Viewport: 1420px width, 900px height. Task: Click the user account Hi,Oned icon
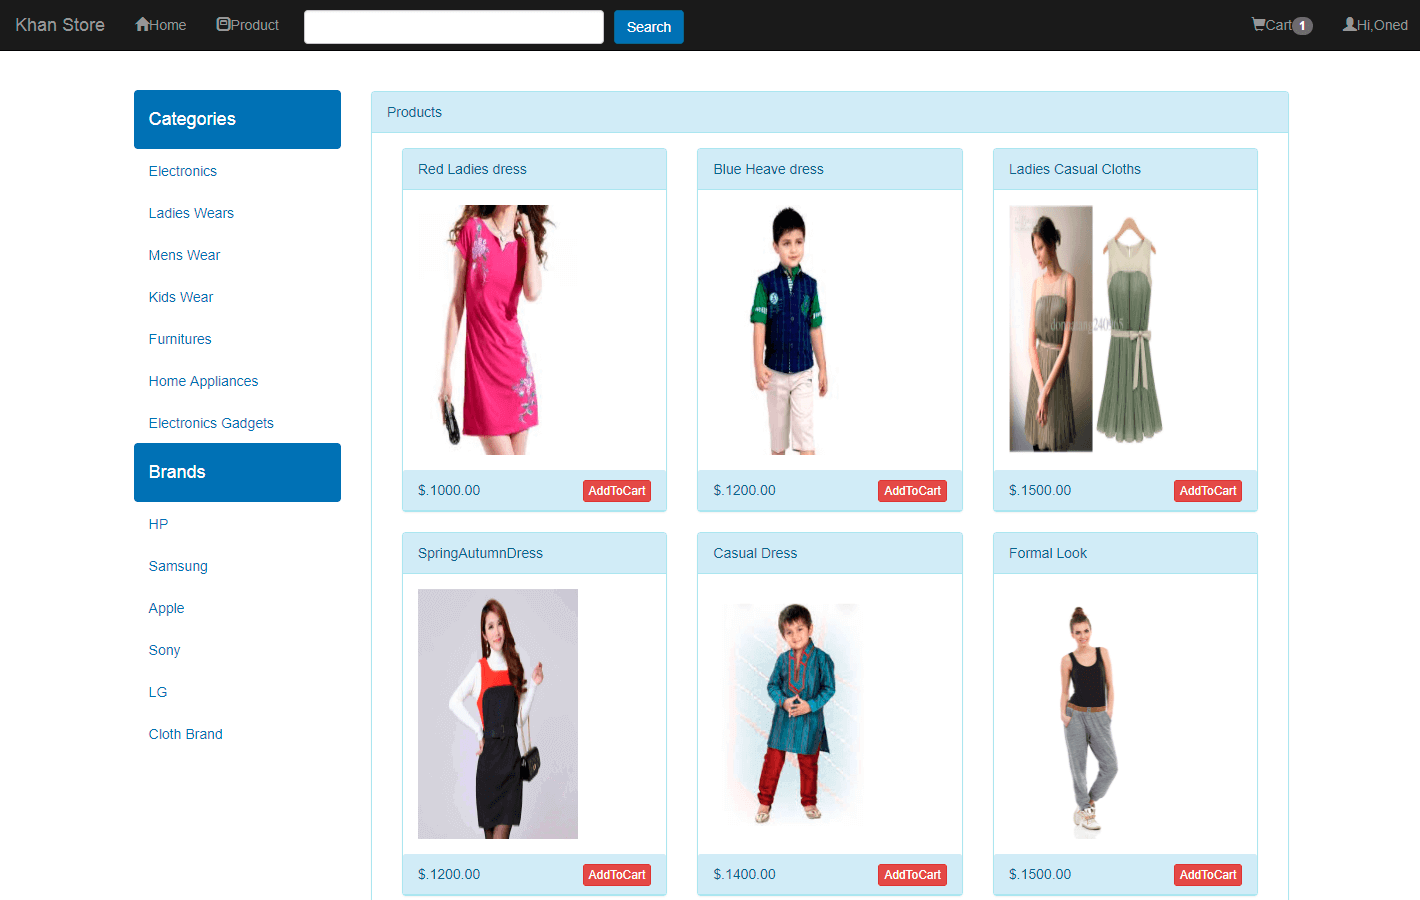tap(1350, 25)
